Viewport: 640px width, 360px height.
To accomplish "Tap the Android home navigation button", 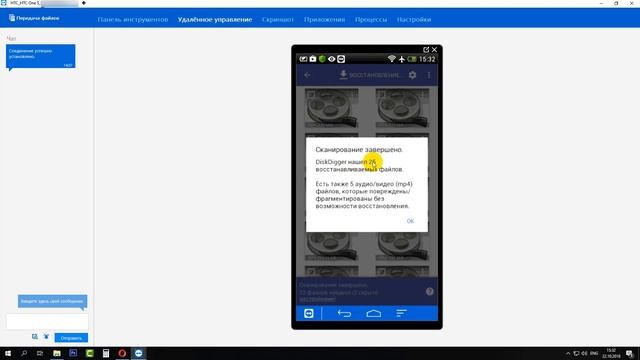I will click(373, 313).
